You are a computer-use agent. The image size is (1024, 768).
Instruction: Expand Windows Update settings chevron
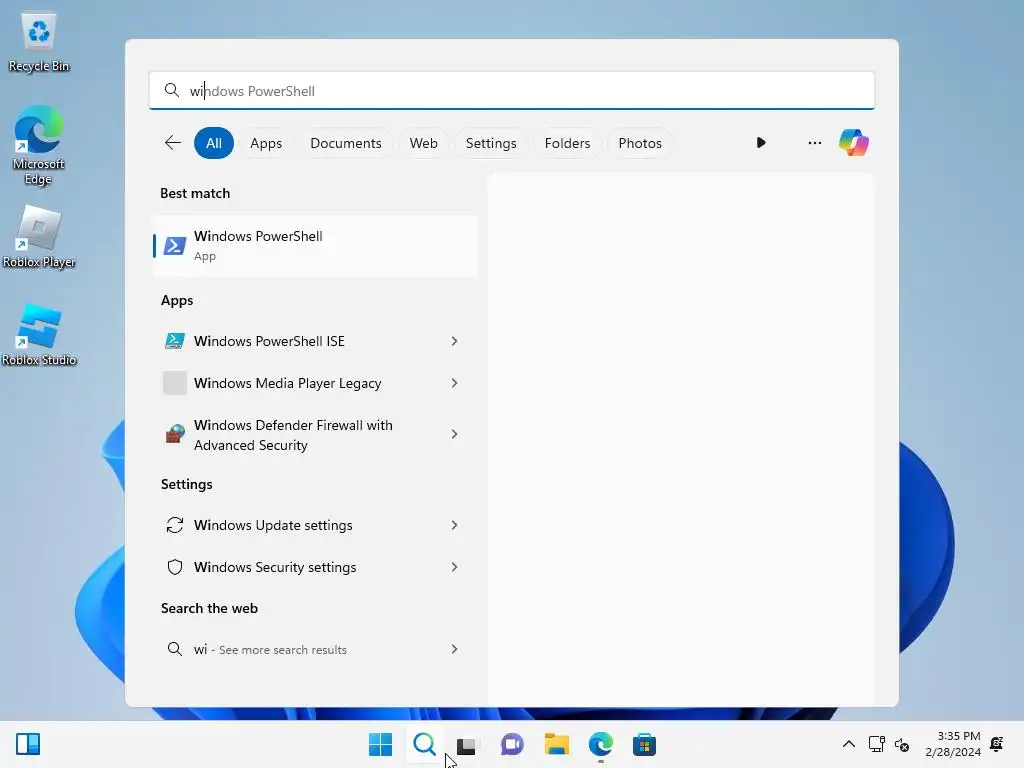click(455, 525)
